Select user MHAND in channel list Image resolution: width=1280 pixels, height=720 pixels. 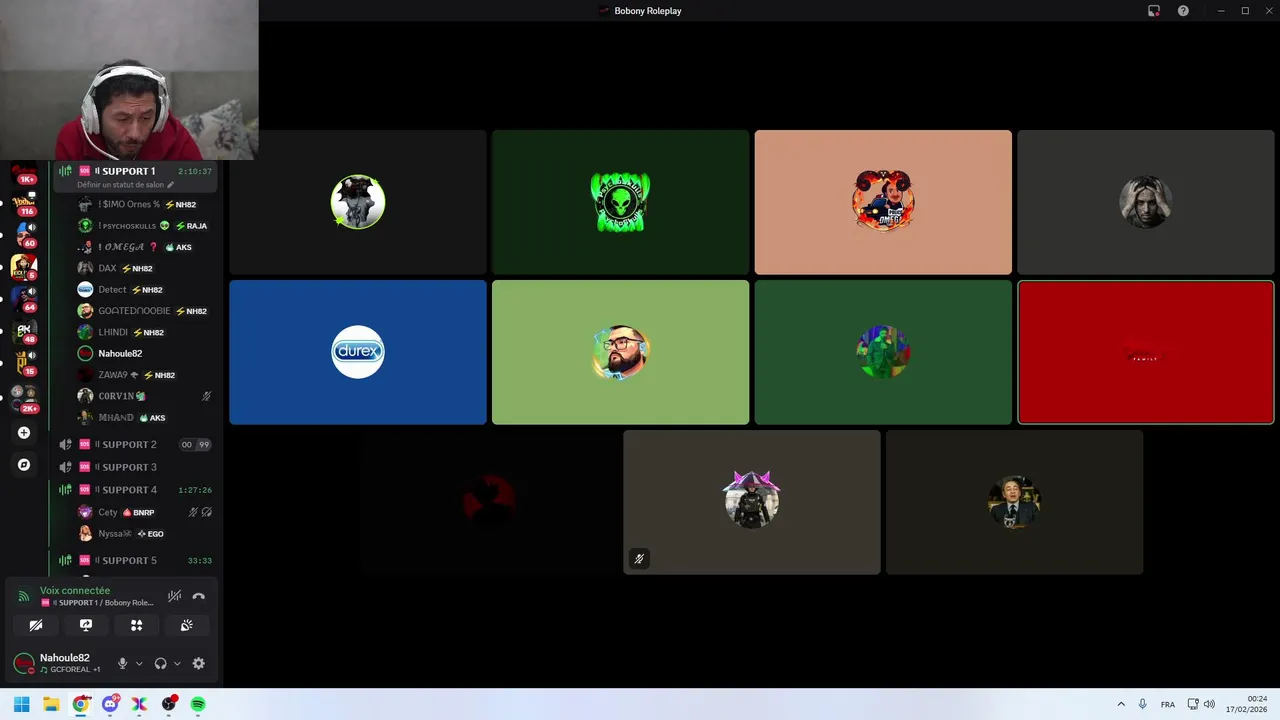pyautogui.click(x=145, y=417)
